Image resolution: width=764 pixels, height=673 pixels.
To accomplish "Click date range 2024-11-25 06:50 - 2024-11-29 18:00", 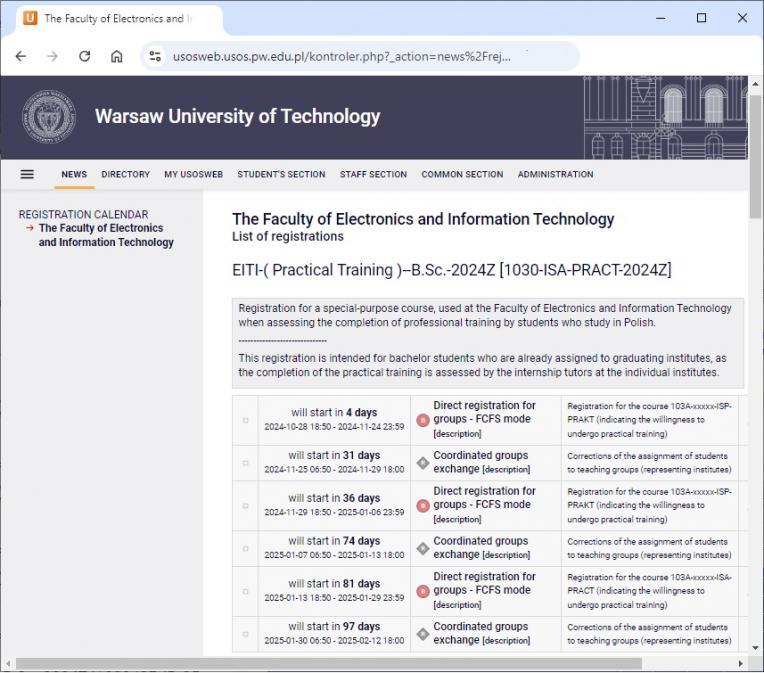I will pos(334,469).
